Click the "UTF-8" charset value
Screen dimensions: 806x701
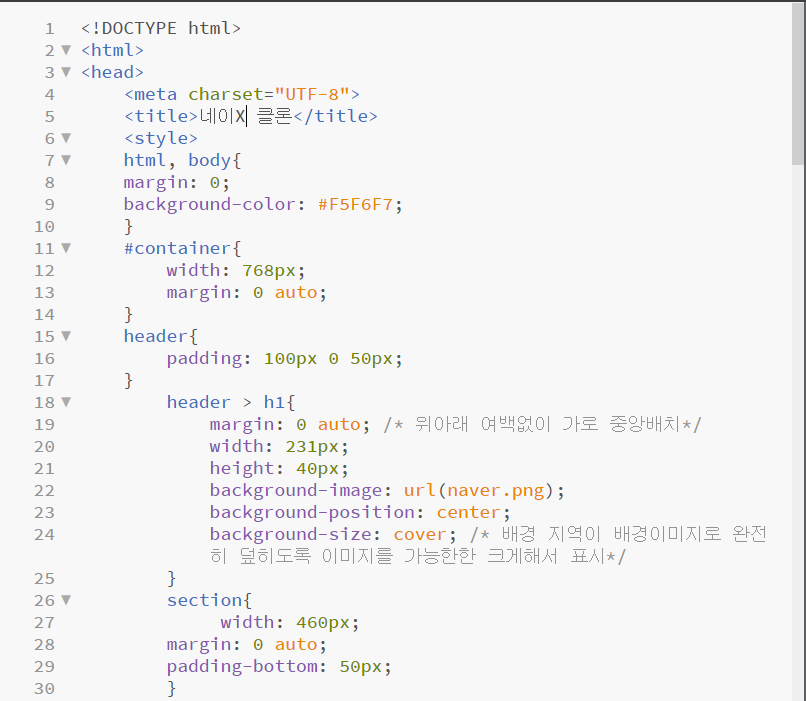(x=312, y=94)
